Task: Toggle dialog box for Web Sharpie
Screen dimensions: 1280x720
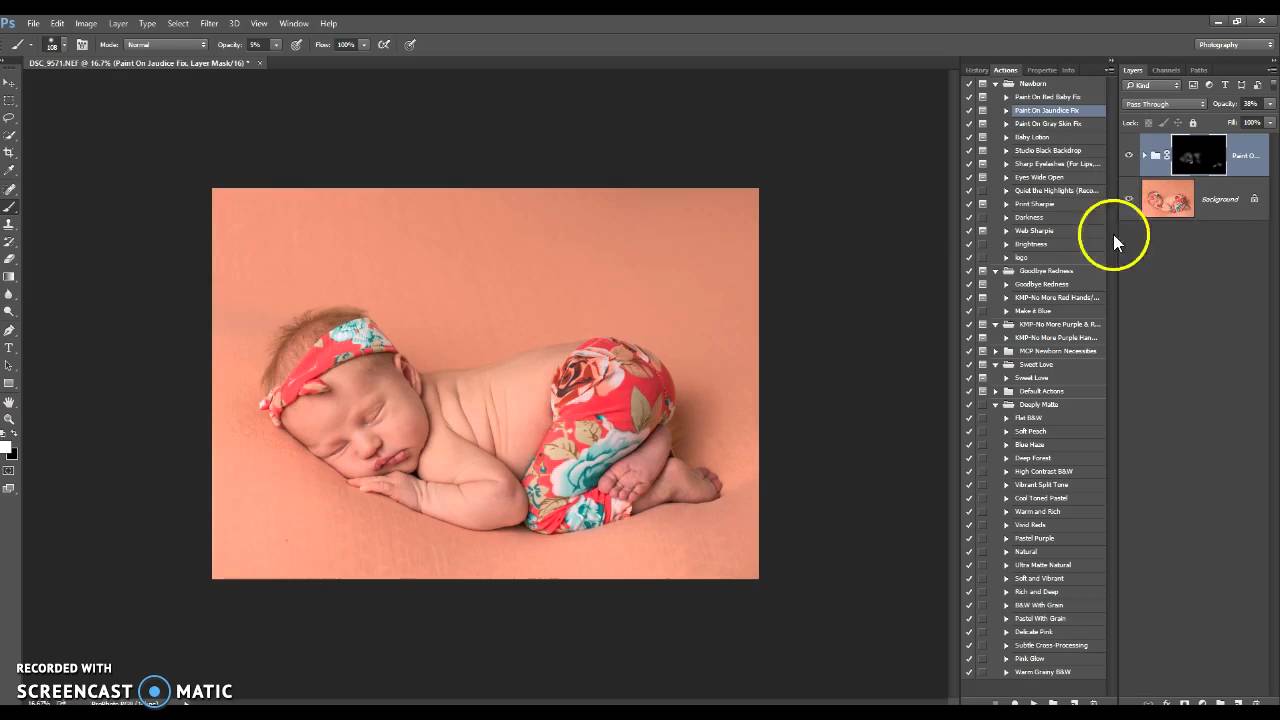Action: tap(982, 231)
